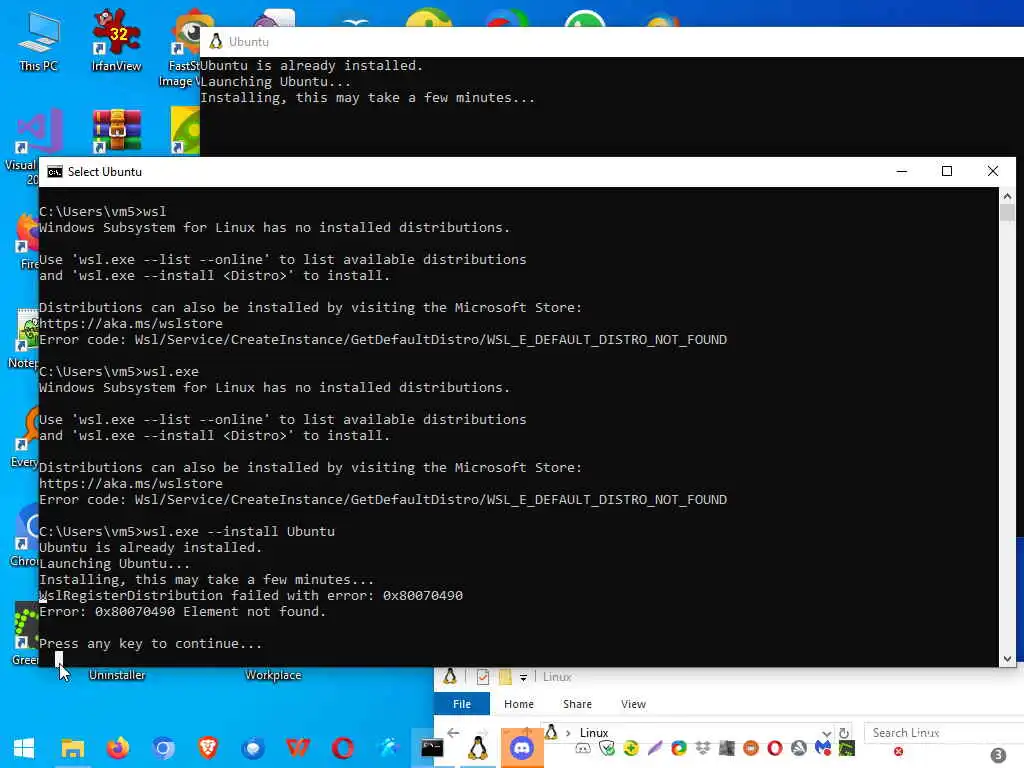
Task: Expand the quick access toolbar dropdown in Explorer
Action: coord(523,678)
